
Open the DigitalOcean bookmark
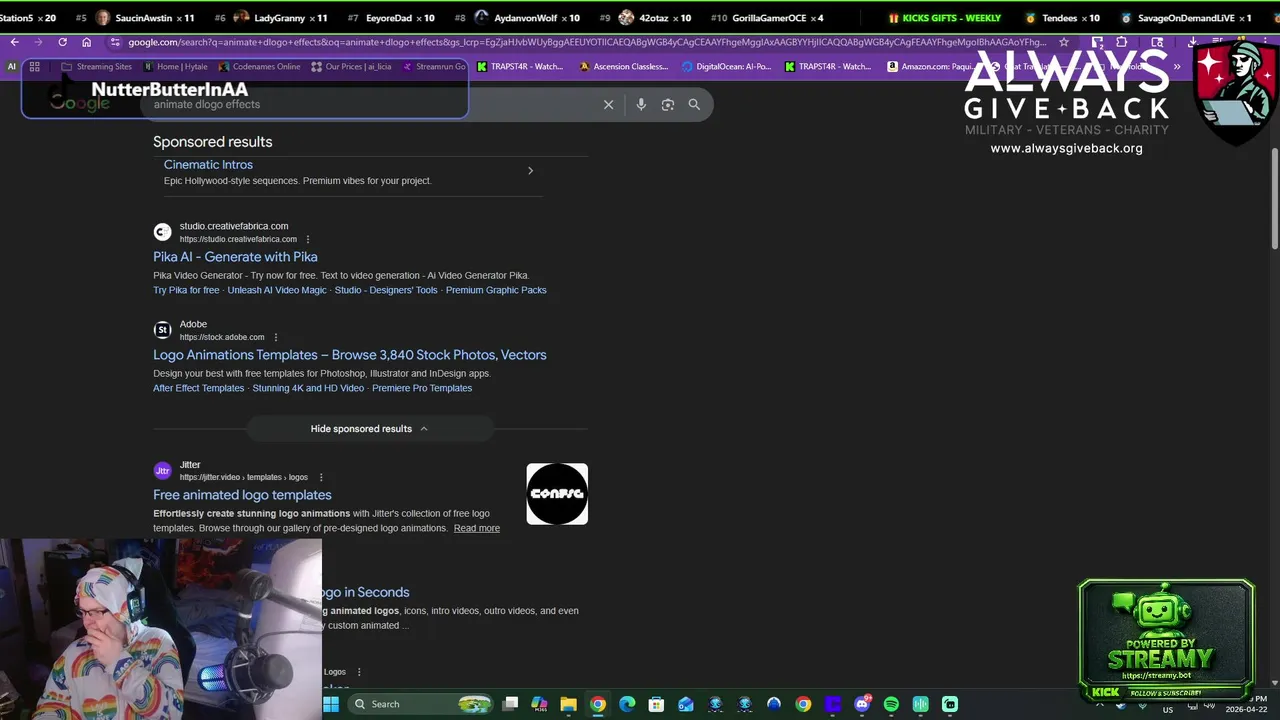726,66
